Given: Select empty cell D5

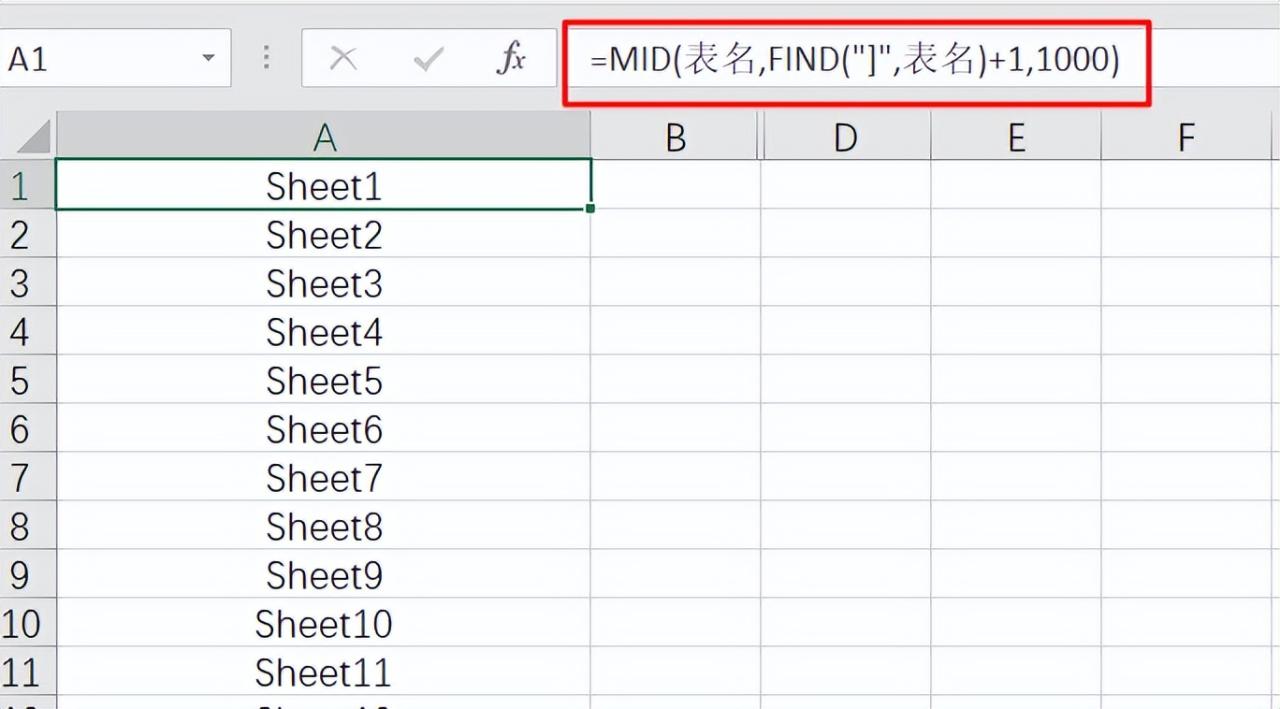Looking at the screenshot, I should click(846, 380).
